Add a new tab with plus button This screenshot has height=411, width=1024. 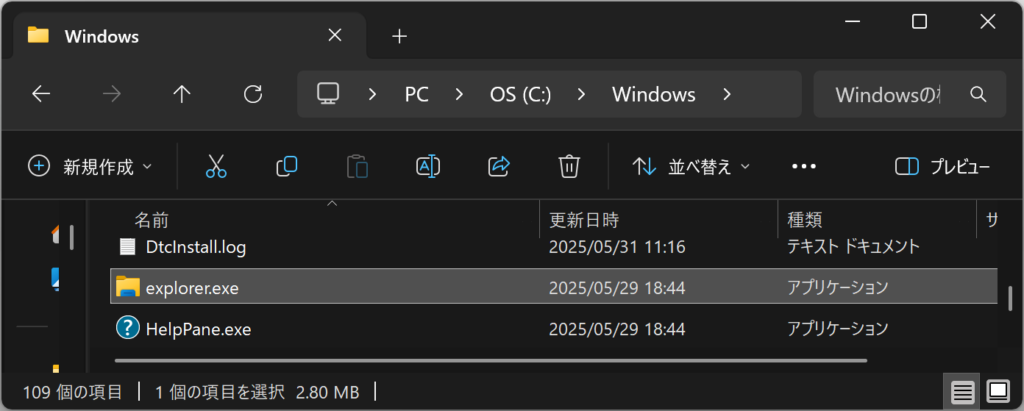pyautogui.click(x=399, y=36)
